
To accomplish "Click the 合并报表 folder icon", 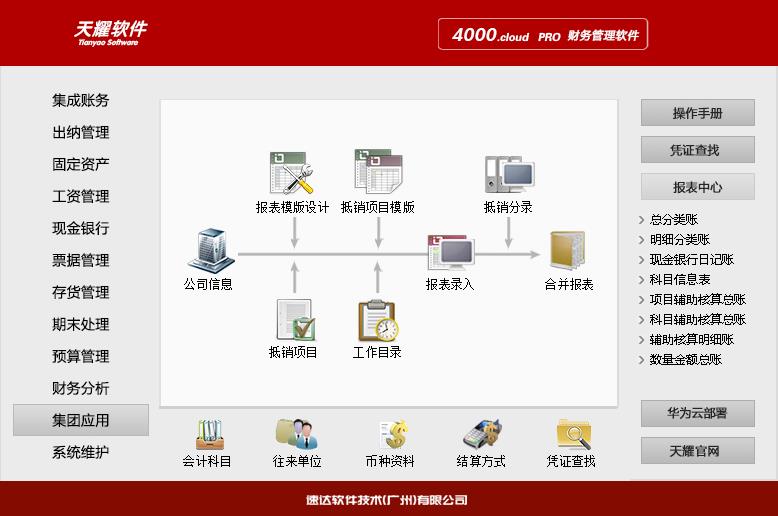I will (568, 251).
